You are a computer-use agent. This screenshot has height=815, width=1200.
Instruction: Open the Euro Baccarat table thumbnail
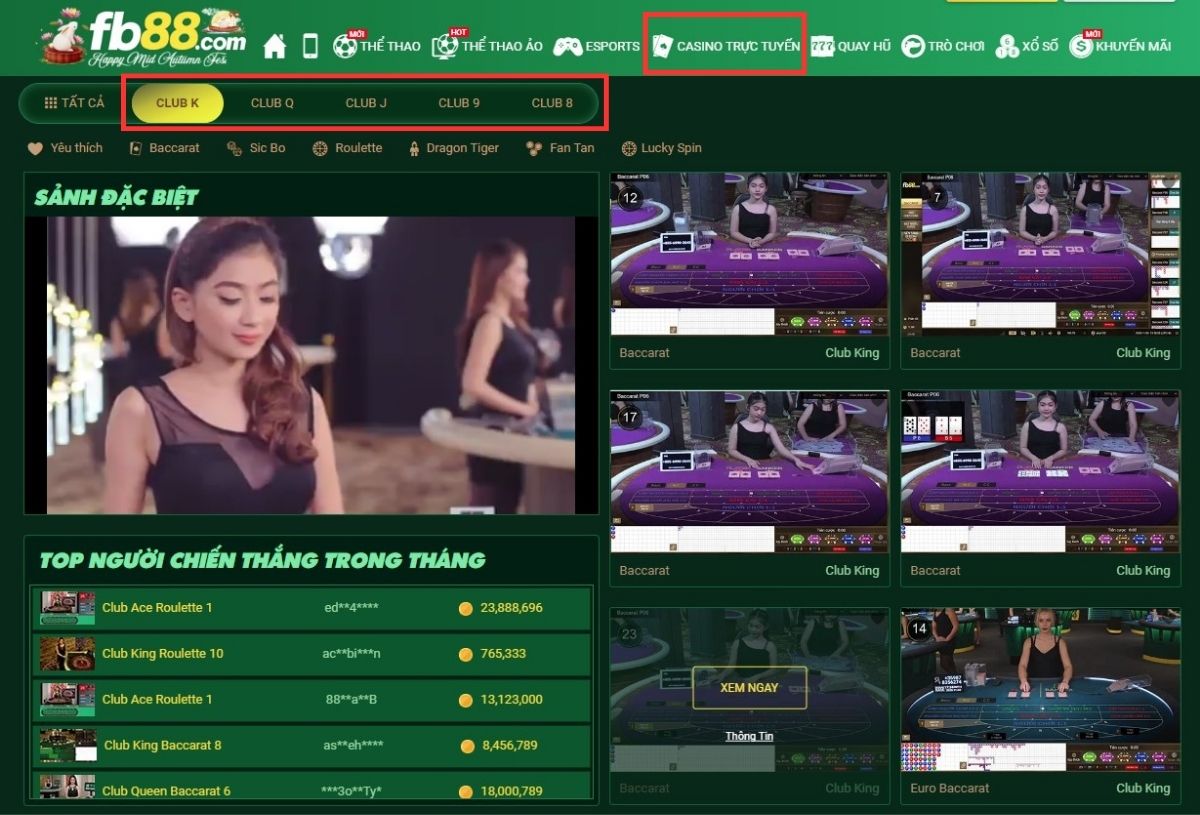[x=1040, y=689]
